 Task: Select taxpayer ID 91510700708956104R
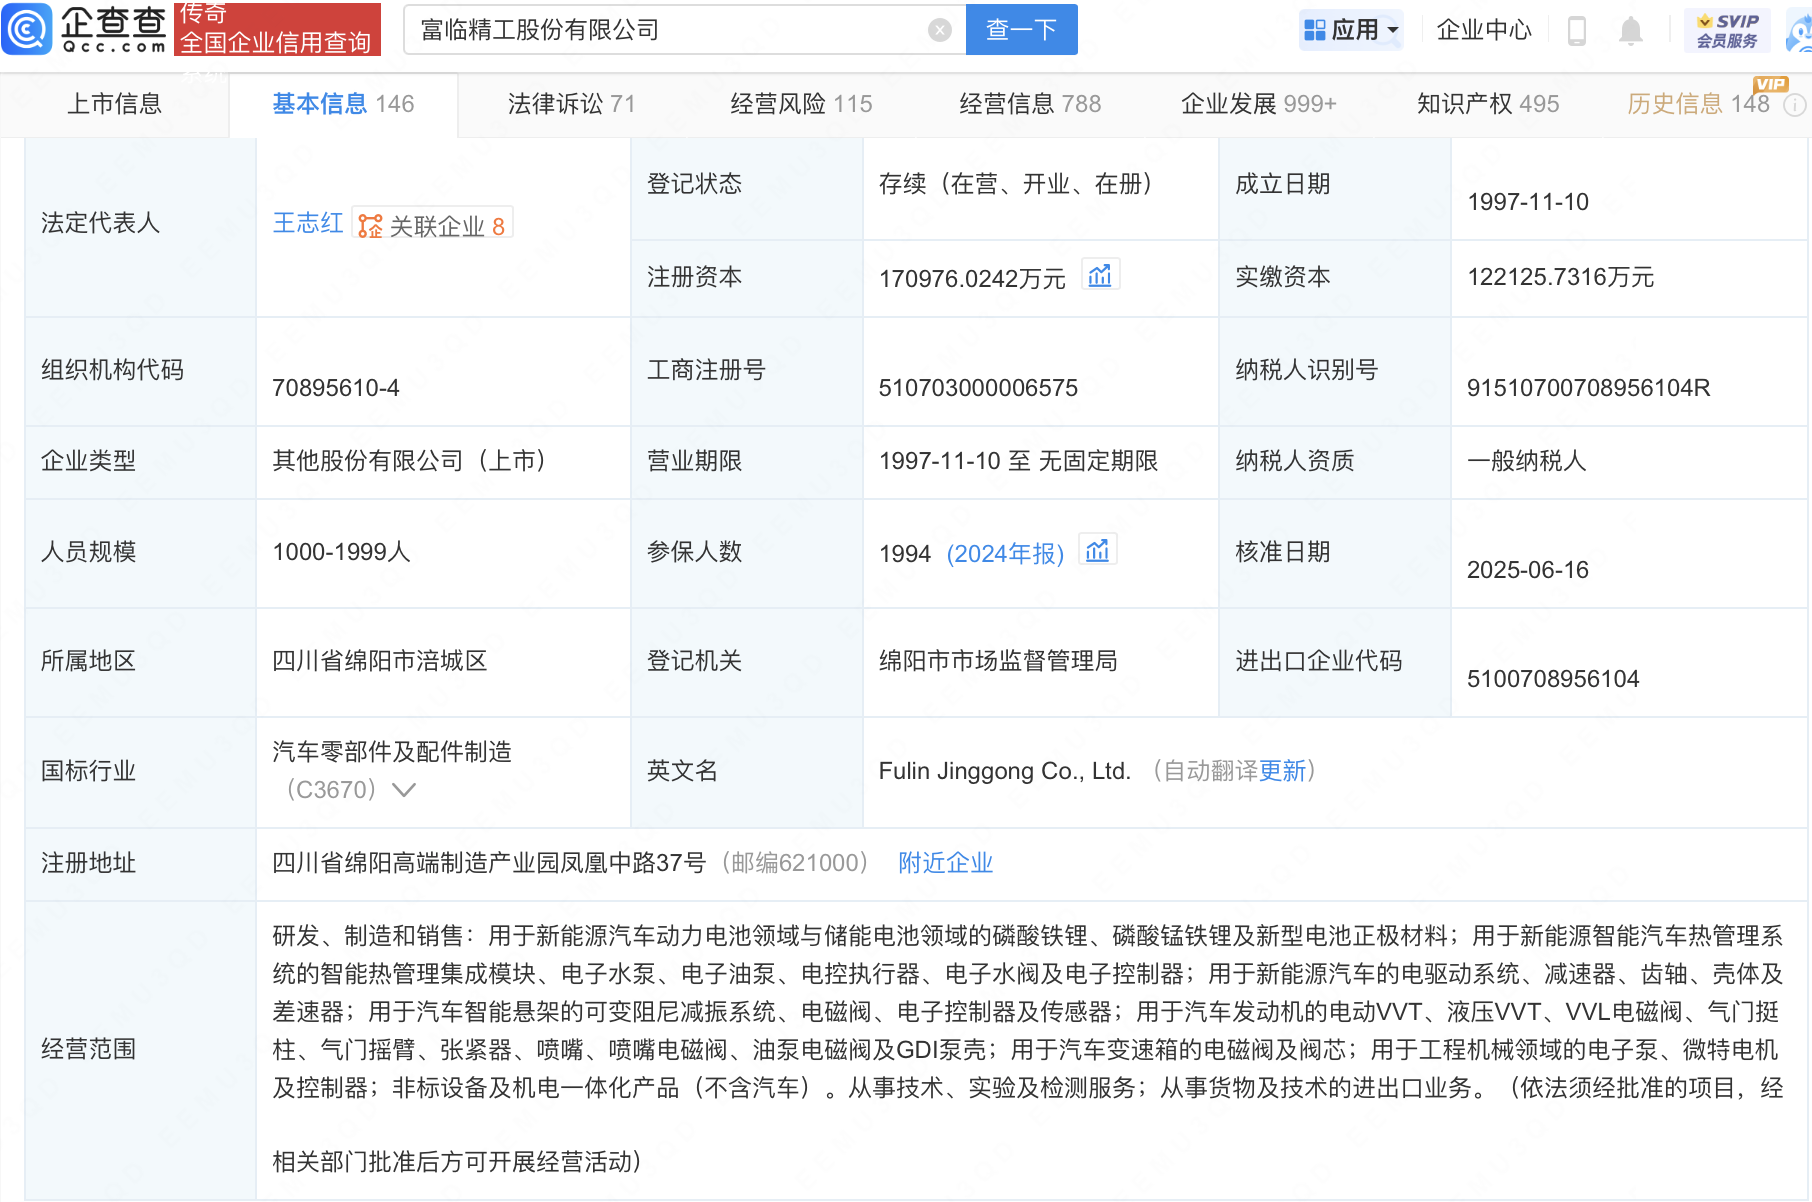[x=1589, y=388]
